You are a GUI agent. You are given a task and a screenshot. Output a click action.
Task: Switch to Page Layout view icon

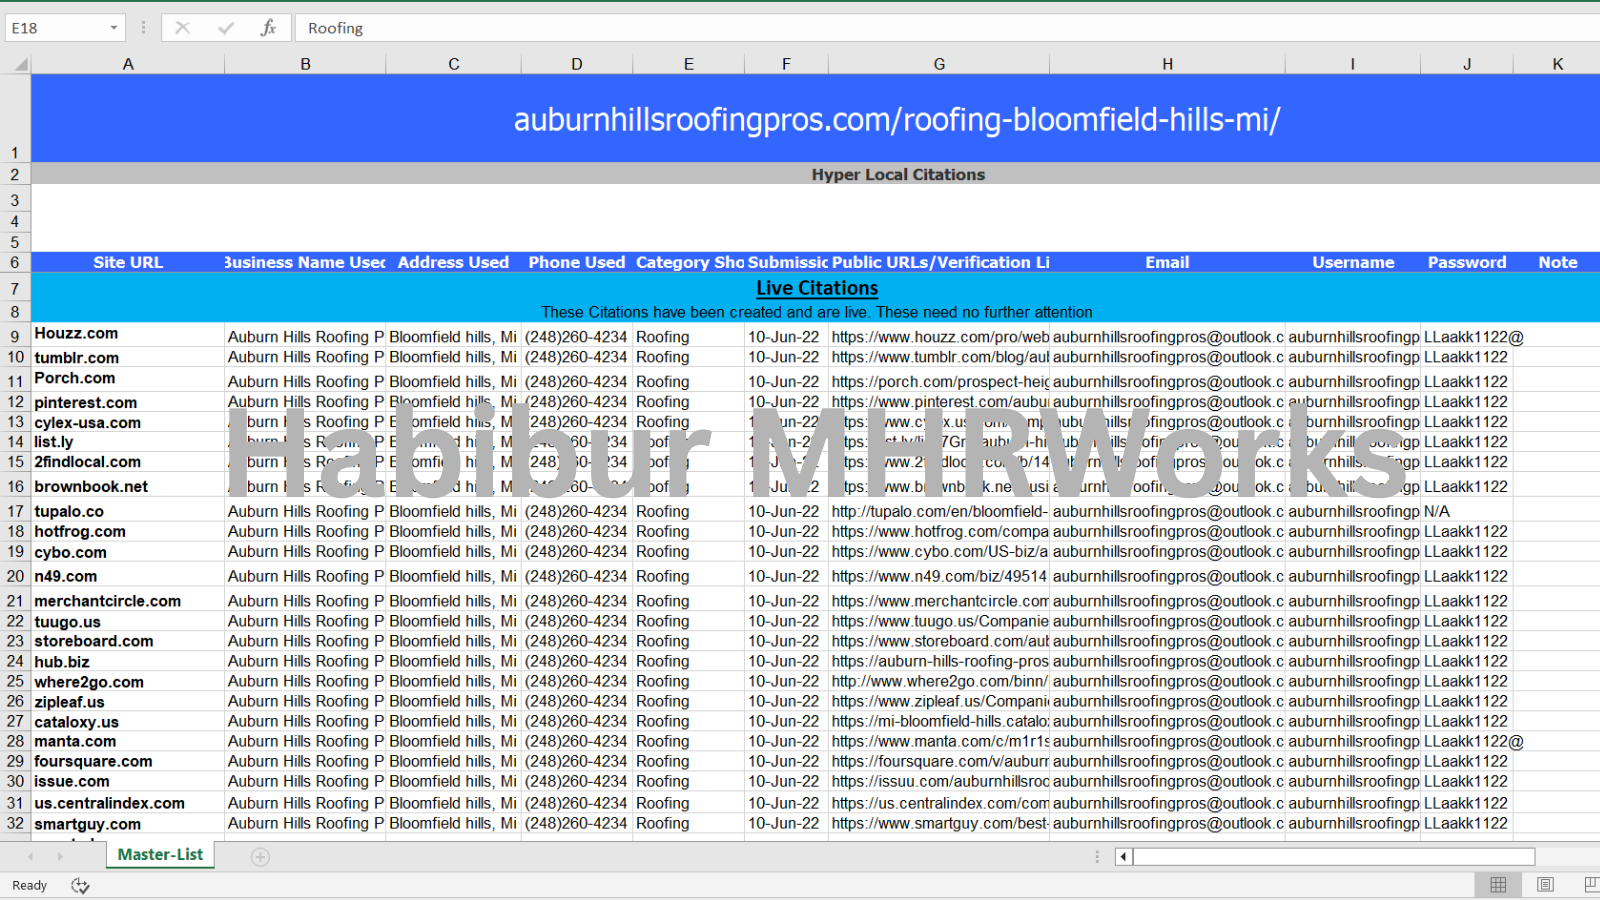pos(1545,885)
